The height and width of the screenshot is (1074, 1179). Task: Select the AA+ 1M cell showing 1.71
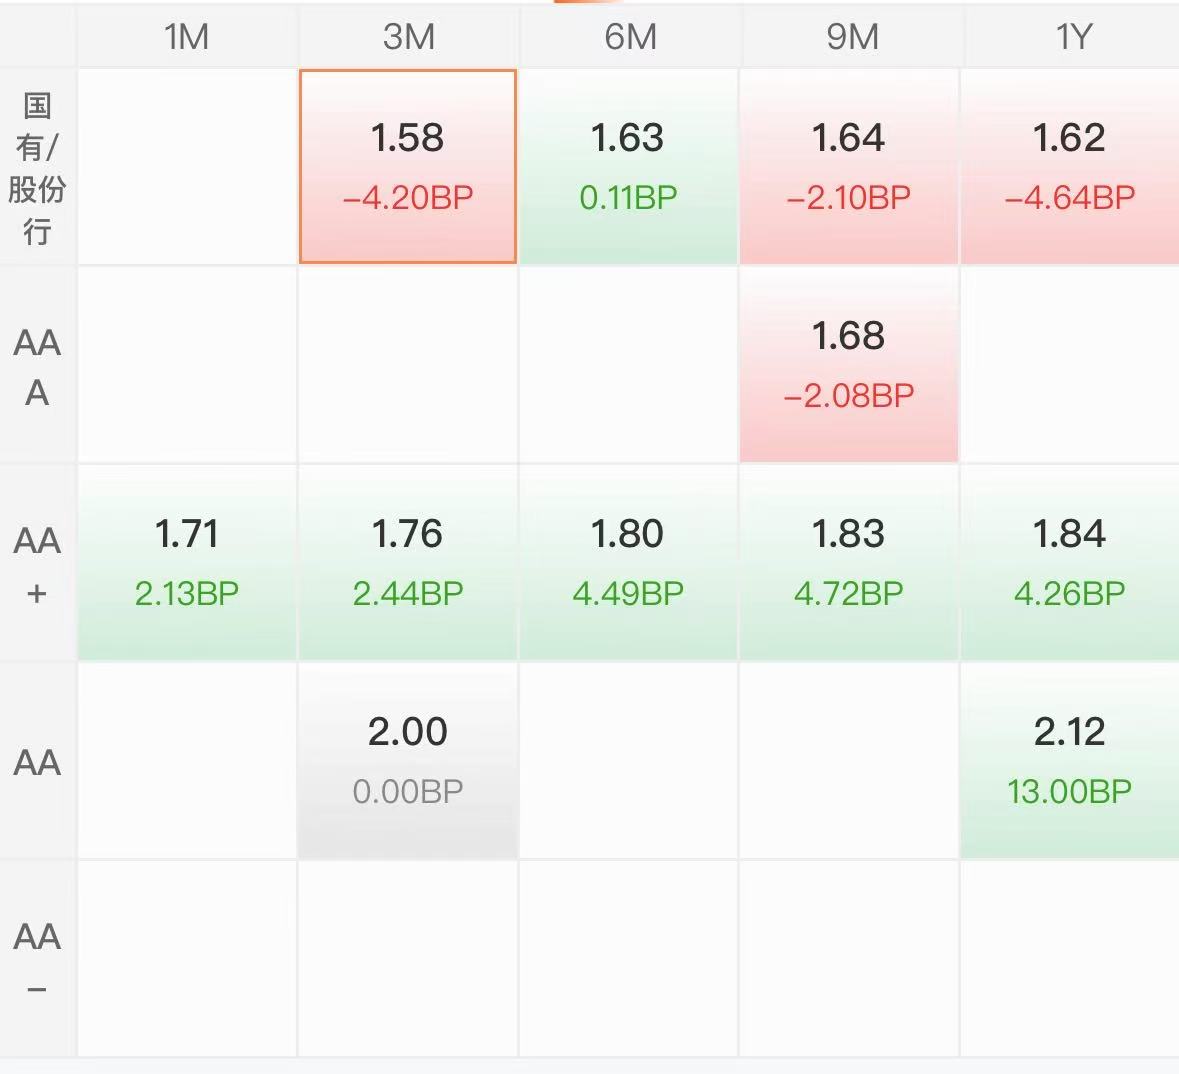(x=187, y=563)
